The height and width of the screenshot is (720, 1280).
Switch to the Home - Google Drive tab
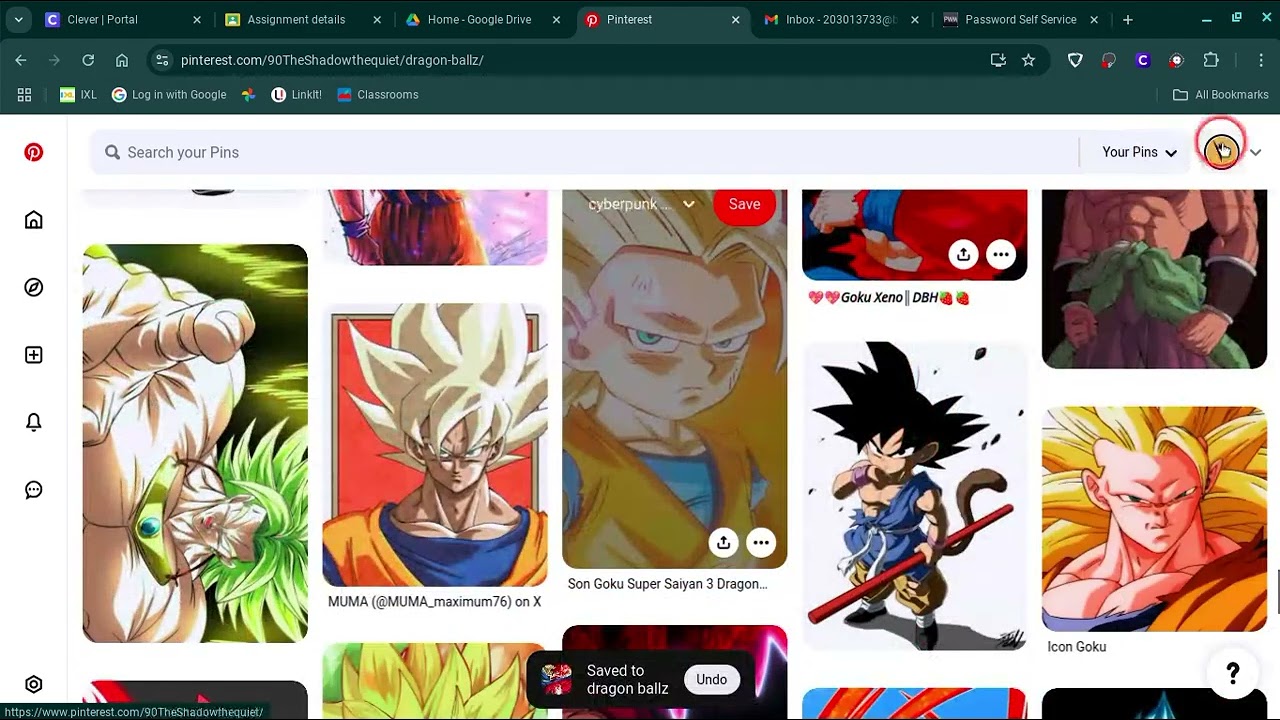point(484,19)
